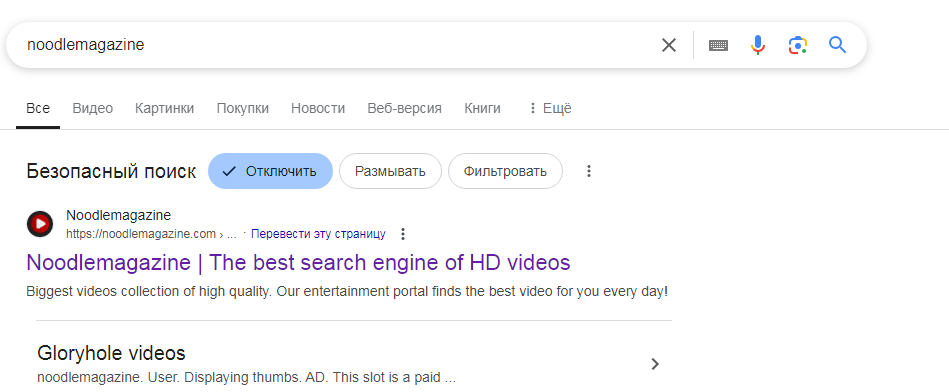
Task: Select Отключить safe search option
Action: (270, 171)
